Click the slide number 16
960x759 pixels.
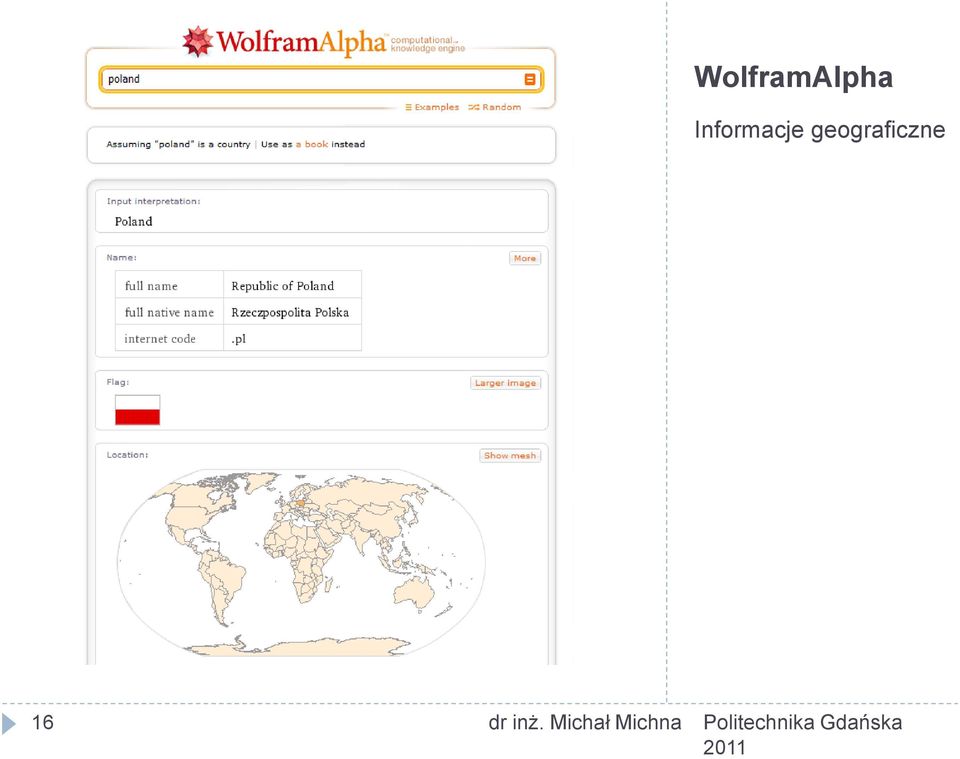43,722
